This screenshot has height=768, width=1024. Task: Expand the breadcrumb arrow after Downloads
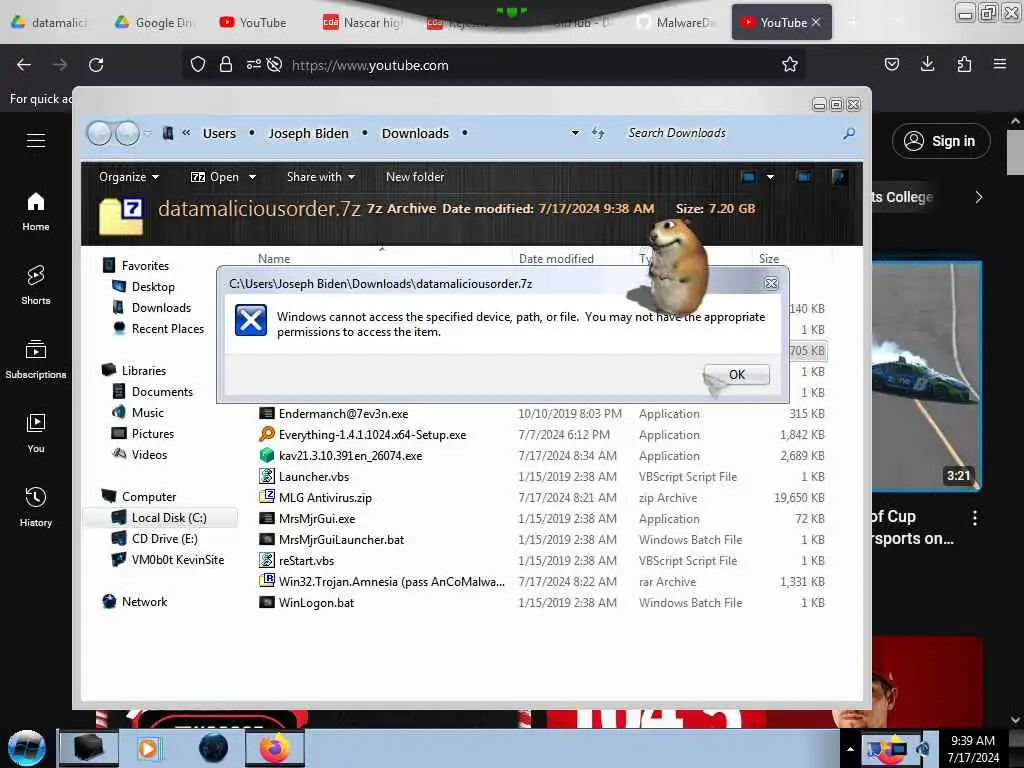click(x=464, y=133)
